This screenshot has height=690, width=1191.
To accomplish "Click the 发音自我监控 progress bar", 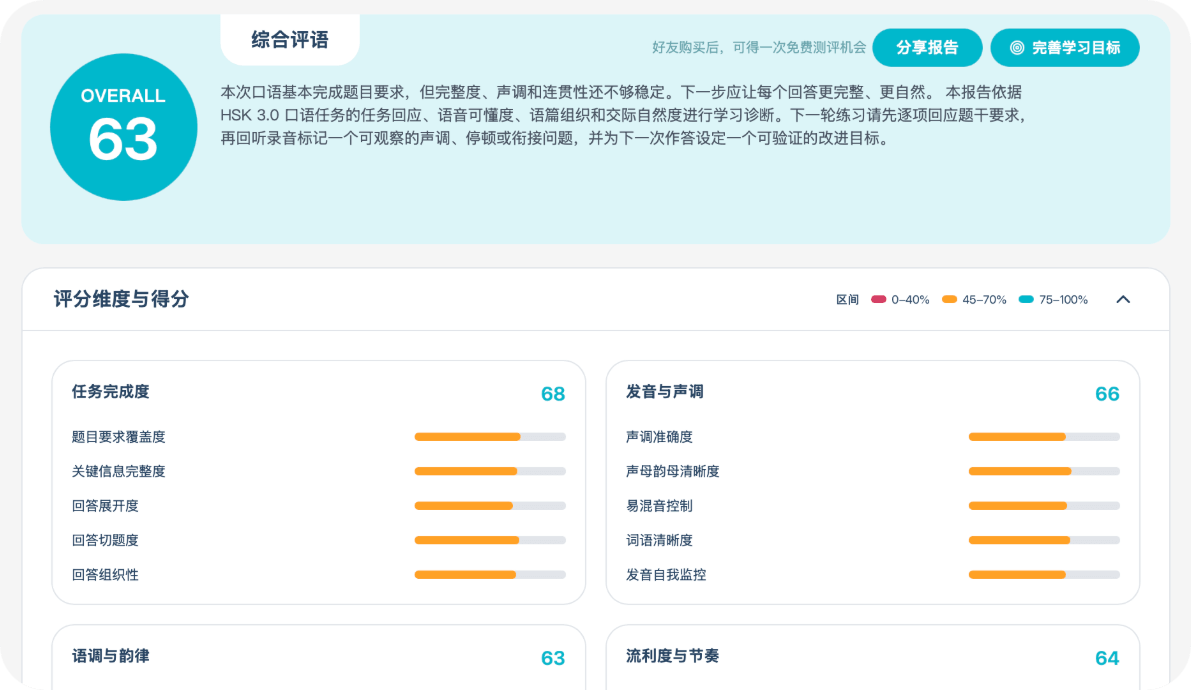I will pos(1044,574).
